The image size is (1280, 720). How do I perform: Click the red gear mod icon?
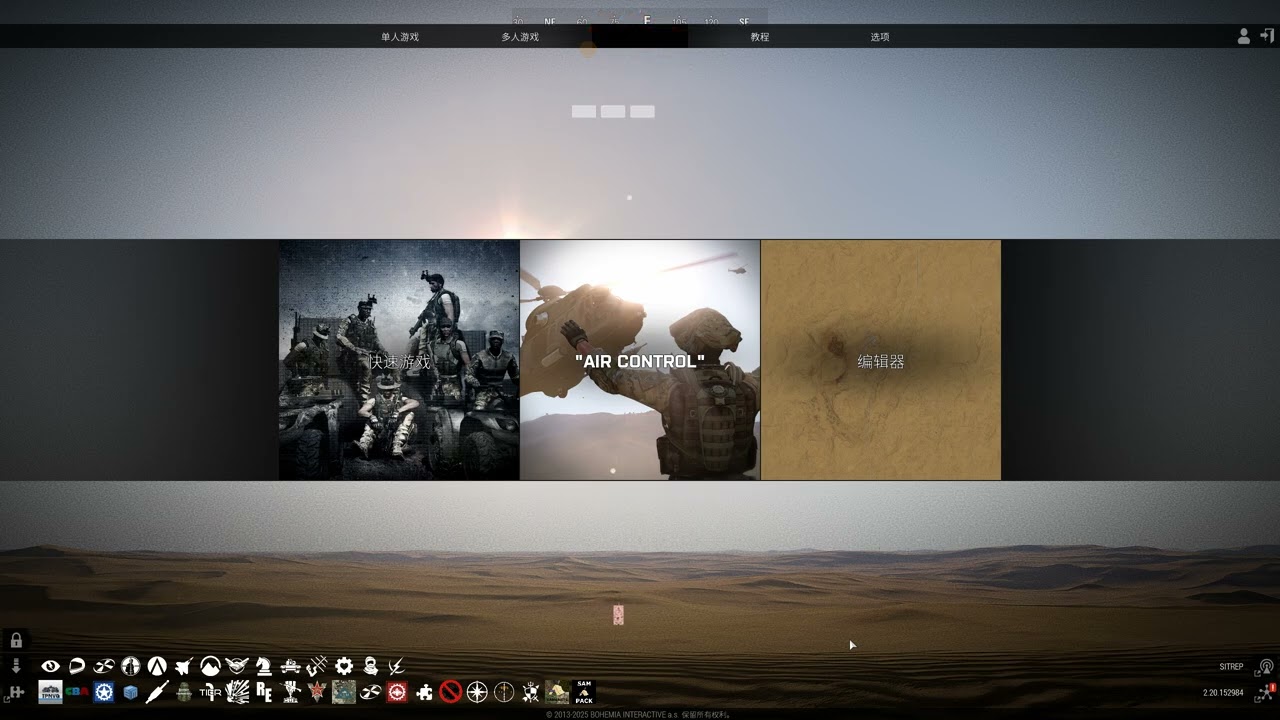[397, 692]
